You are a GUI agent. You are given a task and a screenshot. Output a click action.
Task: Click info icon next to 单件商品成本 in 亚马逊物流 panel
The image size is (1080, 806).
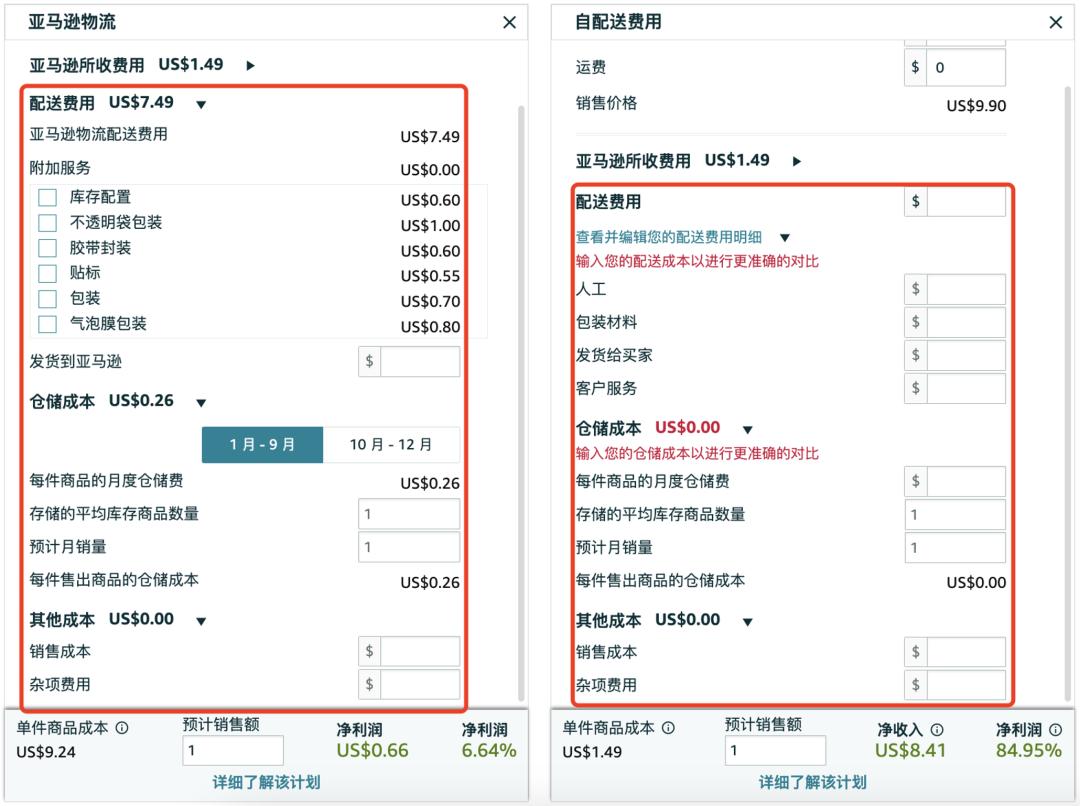point(122,727)
